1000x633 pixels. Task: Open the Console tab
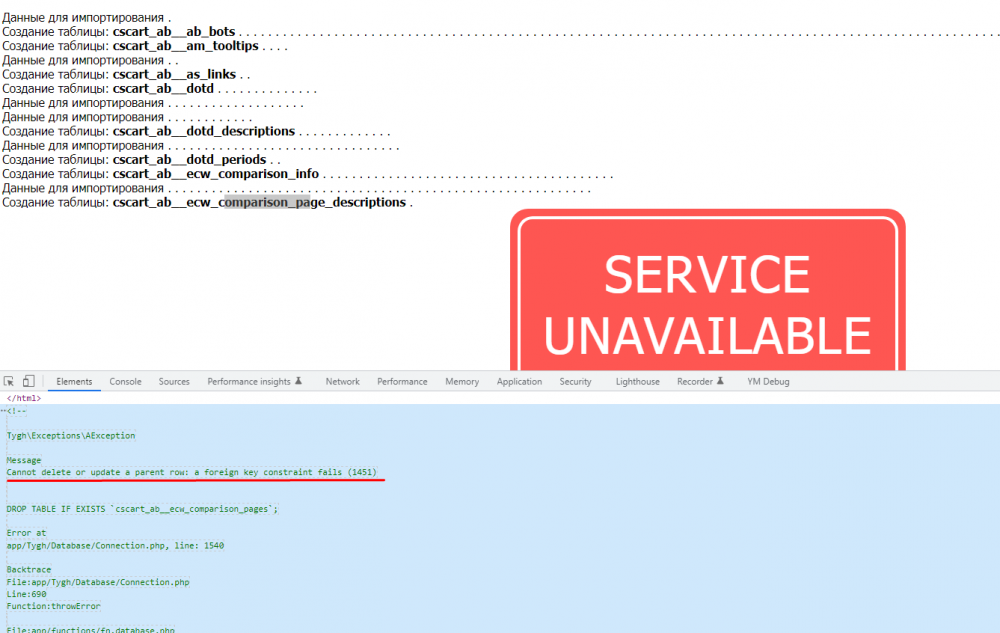coord(125,381)
